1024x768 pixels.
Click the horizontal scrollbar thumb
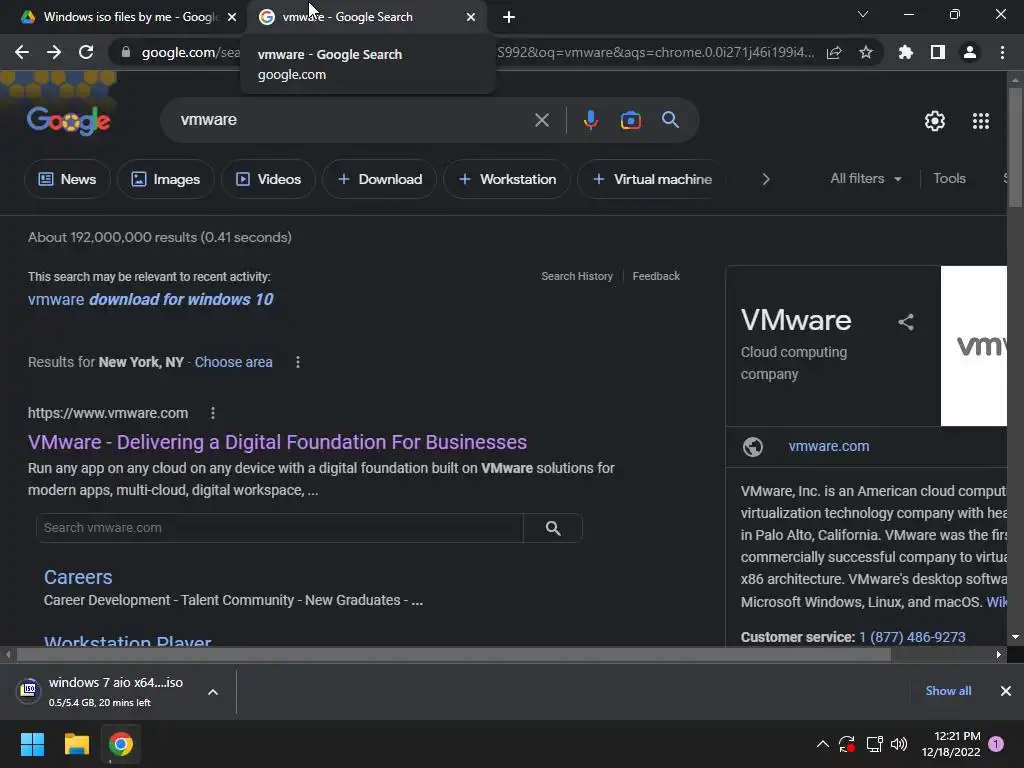[x=454, y=654]
